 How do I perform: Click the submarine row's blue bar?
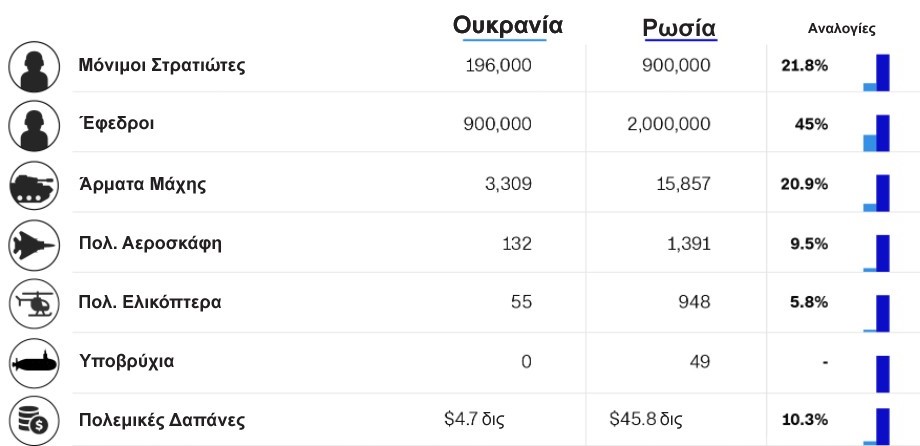click(882, 374)
